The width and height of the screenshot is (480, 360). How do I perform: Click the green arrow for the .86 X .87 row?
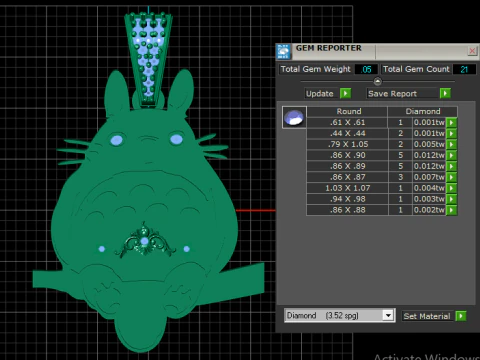pyautogui.click(x=452, y=177)
